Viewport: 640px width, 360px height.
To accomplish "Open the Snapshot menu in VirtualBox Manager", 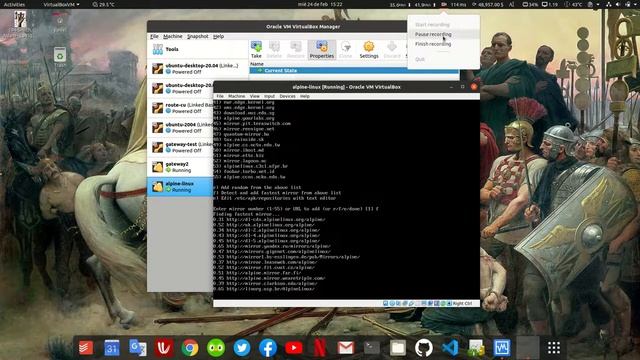I will (198, 36).
